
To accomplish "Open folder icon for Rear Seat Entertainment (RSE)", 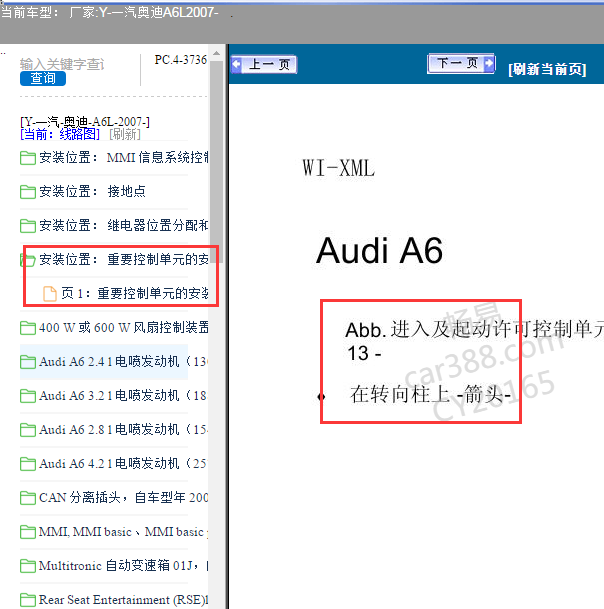I will [x=28, y=600].
